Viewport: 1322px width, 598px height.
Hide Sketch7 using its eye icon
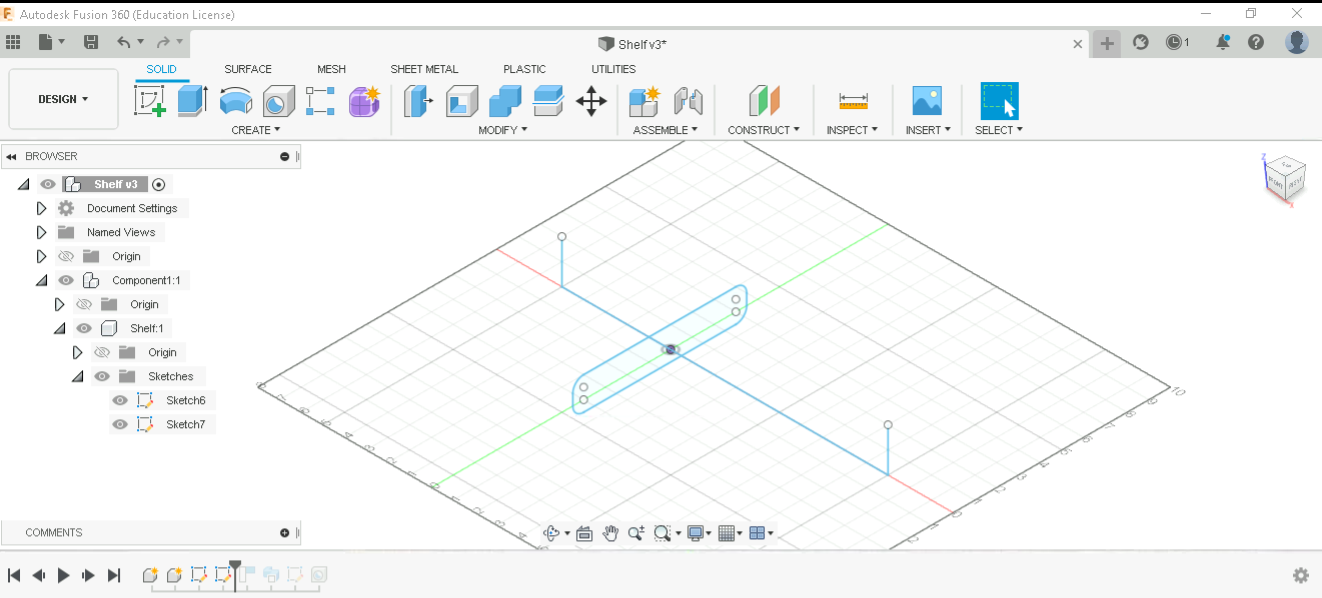coord(120,424)
